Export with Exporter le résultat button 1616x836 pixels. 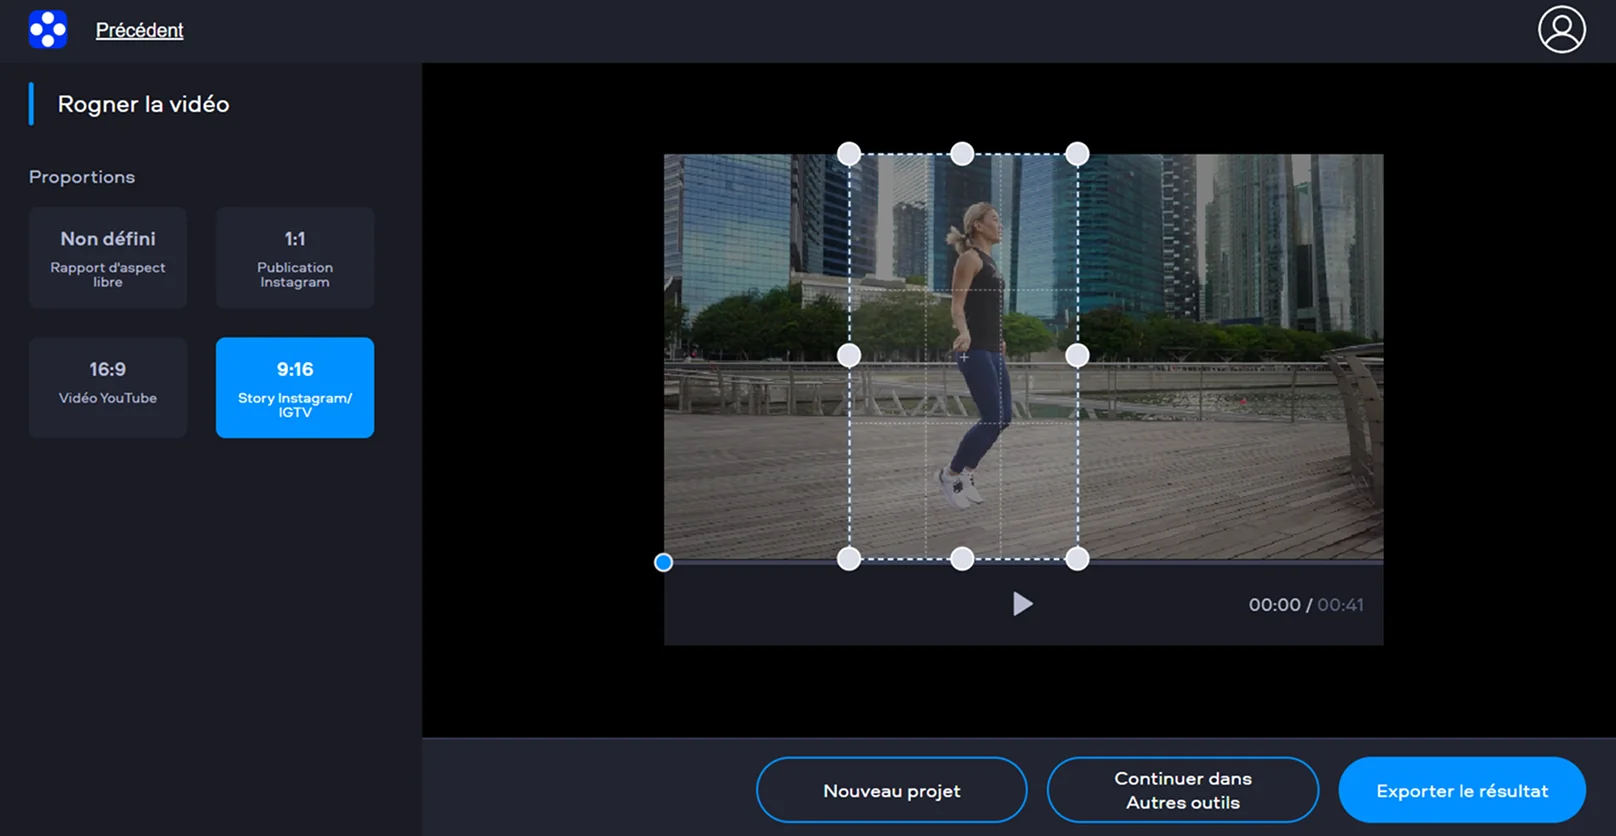point(1461,790)
